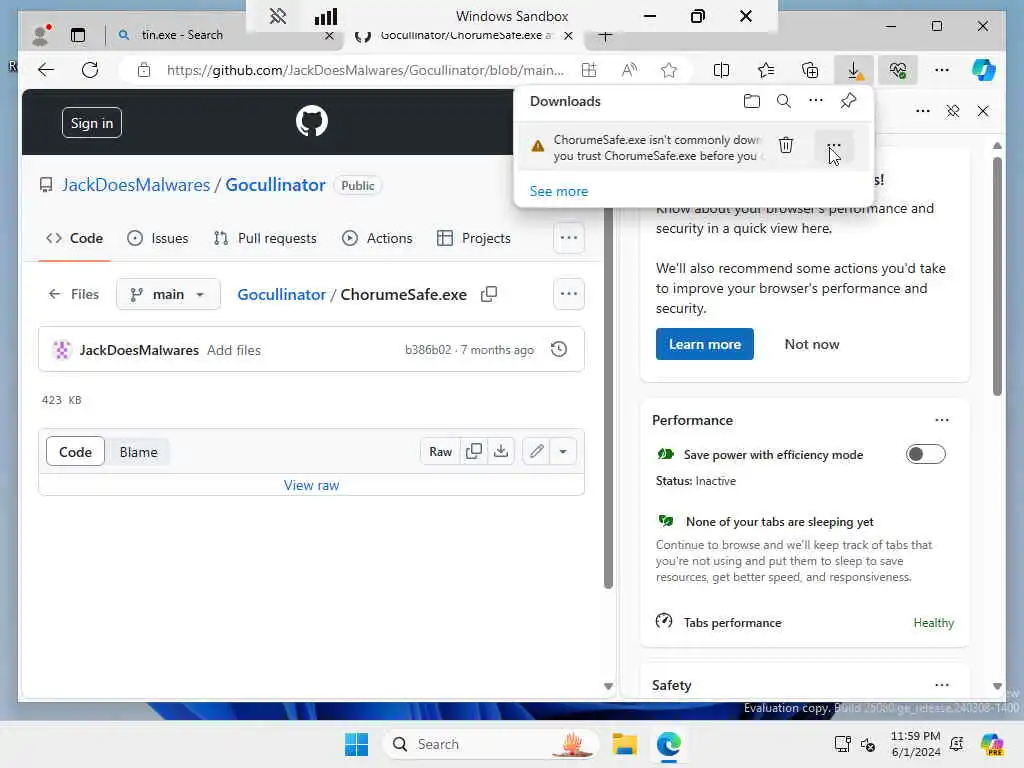Expand edit options dropdown arrow
This screenshot has height=768, width=1024.
click(563, 451)
